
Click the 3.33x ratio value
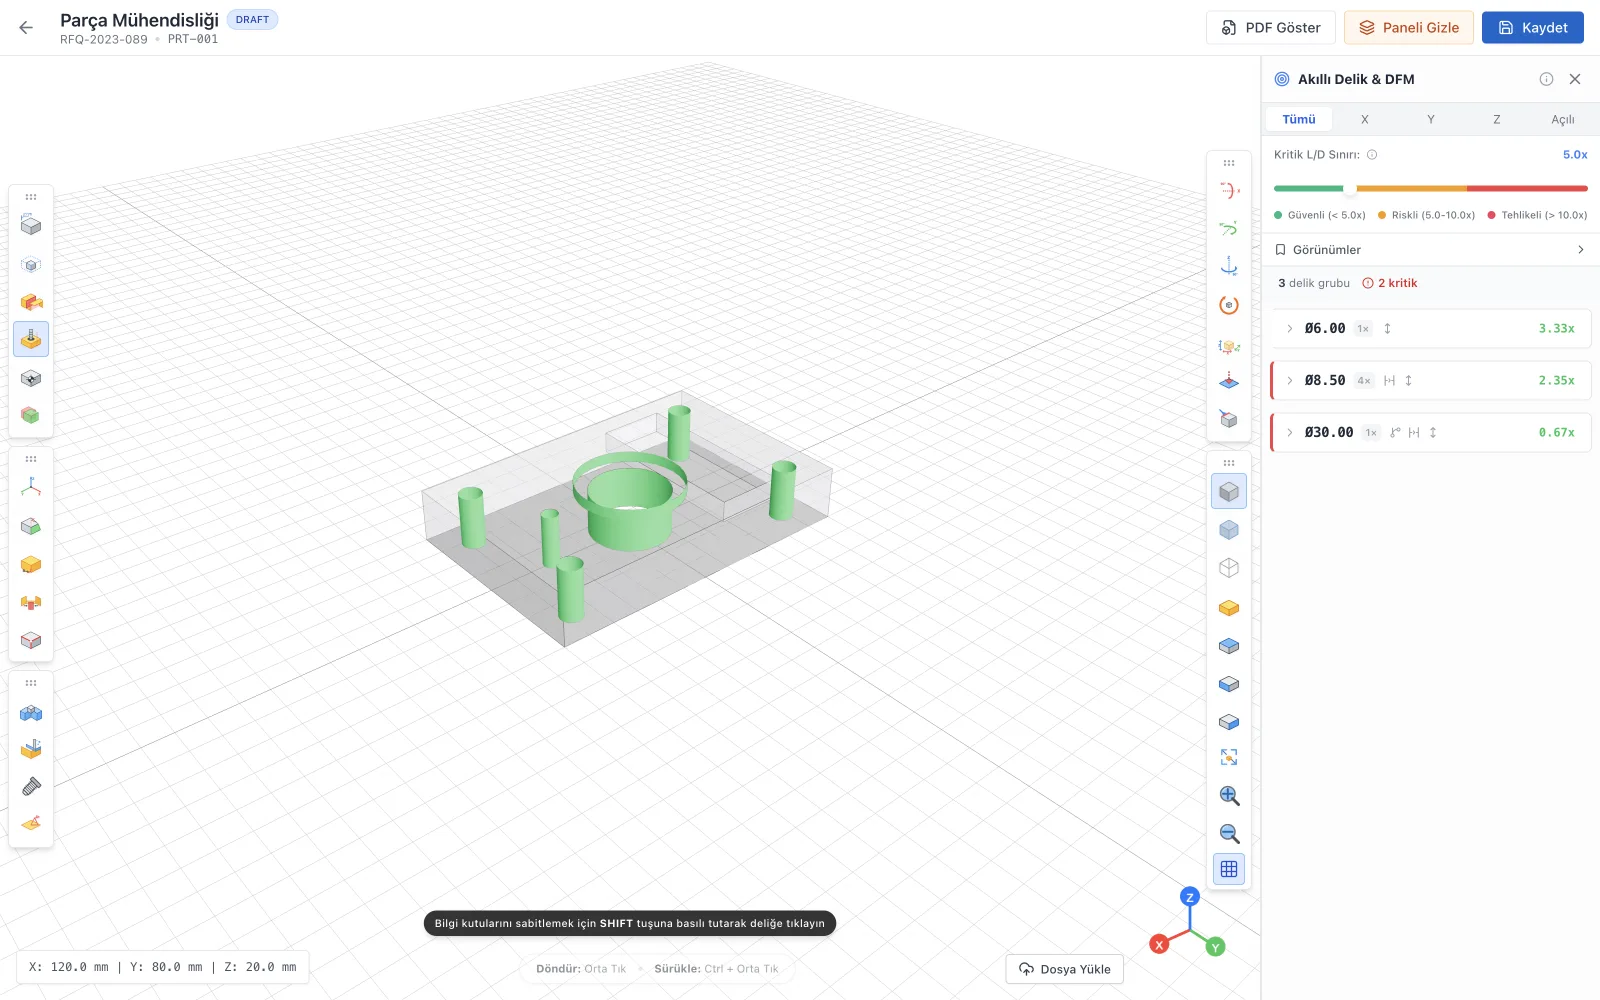[1556, 328]
